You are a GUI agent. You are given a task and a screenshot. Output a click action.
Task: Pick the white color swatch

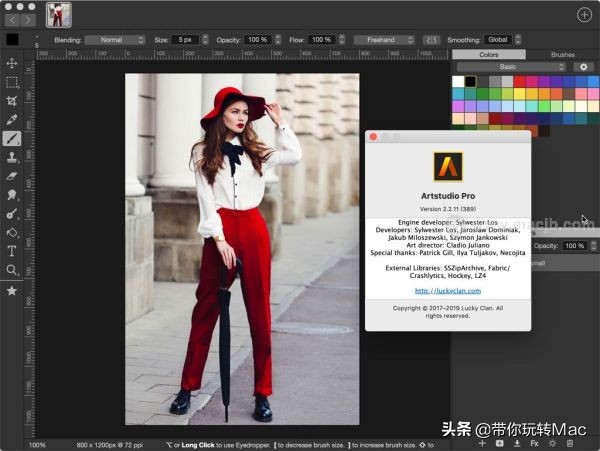tap(458, 81)
